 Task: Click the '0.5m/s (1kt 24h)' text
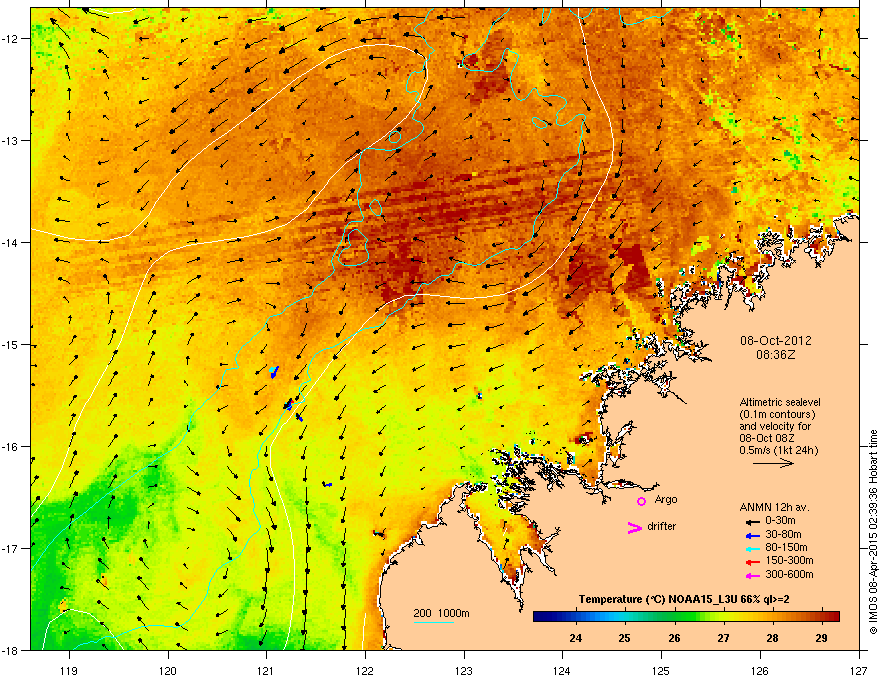pos(778,450)
